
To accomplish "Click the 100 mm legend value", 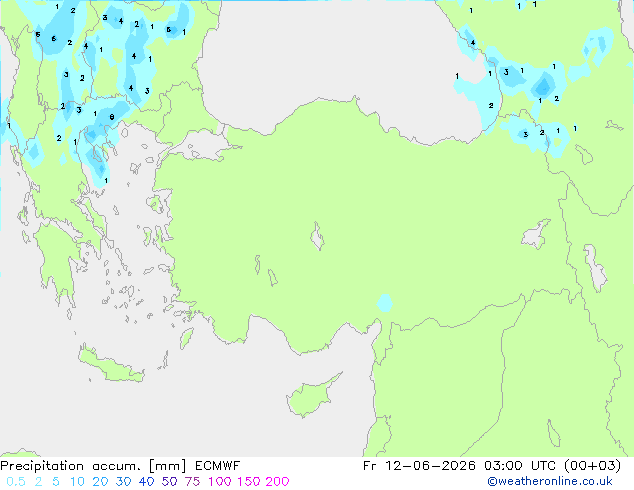I will pos(220,482).
